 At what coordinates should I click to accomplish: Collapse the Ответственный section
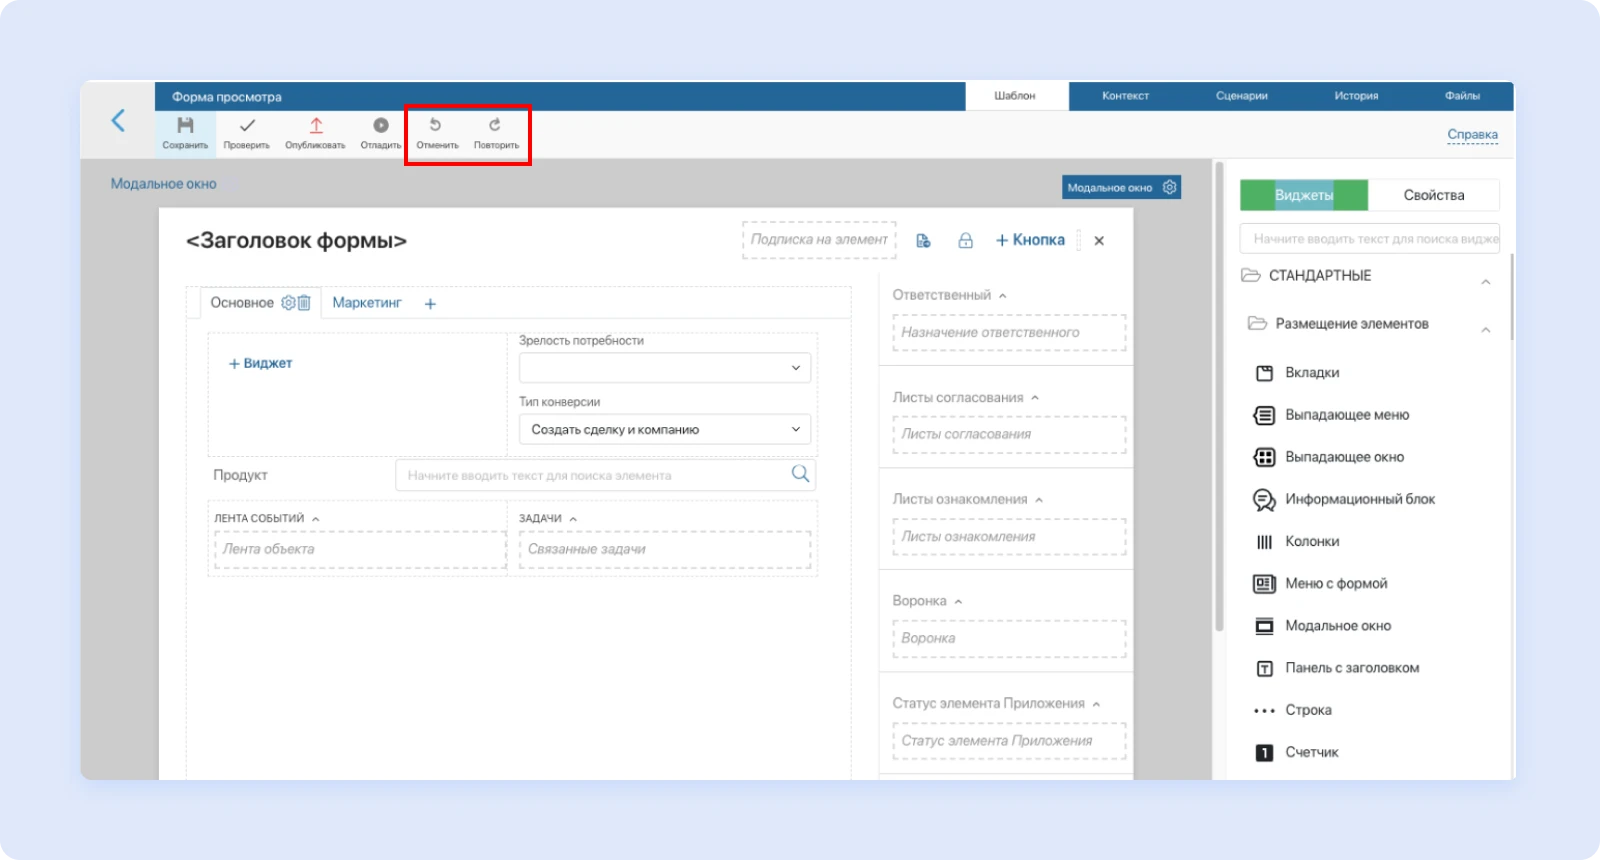[x=1002, y=296]
